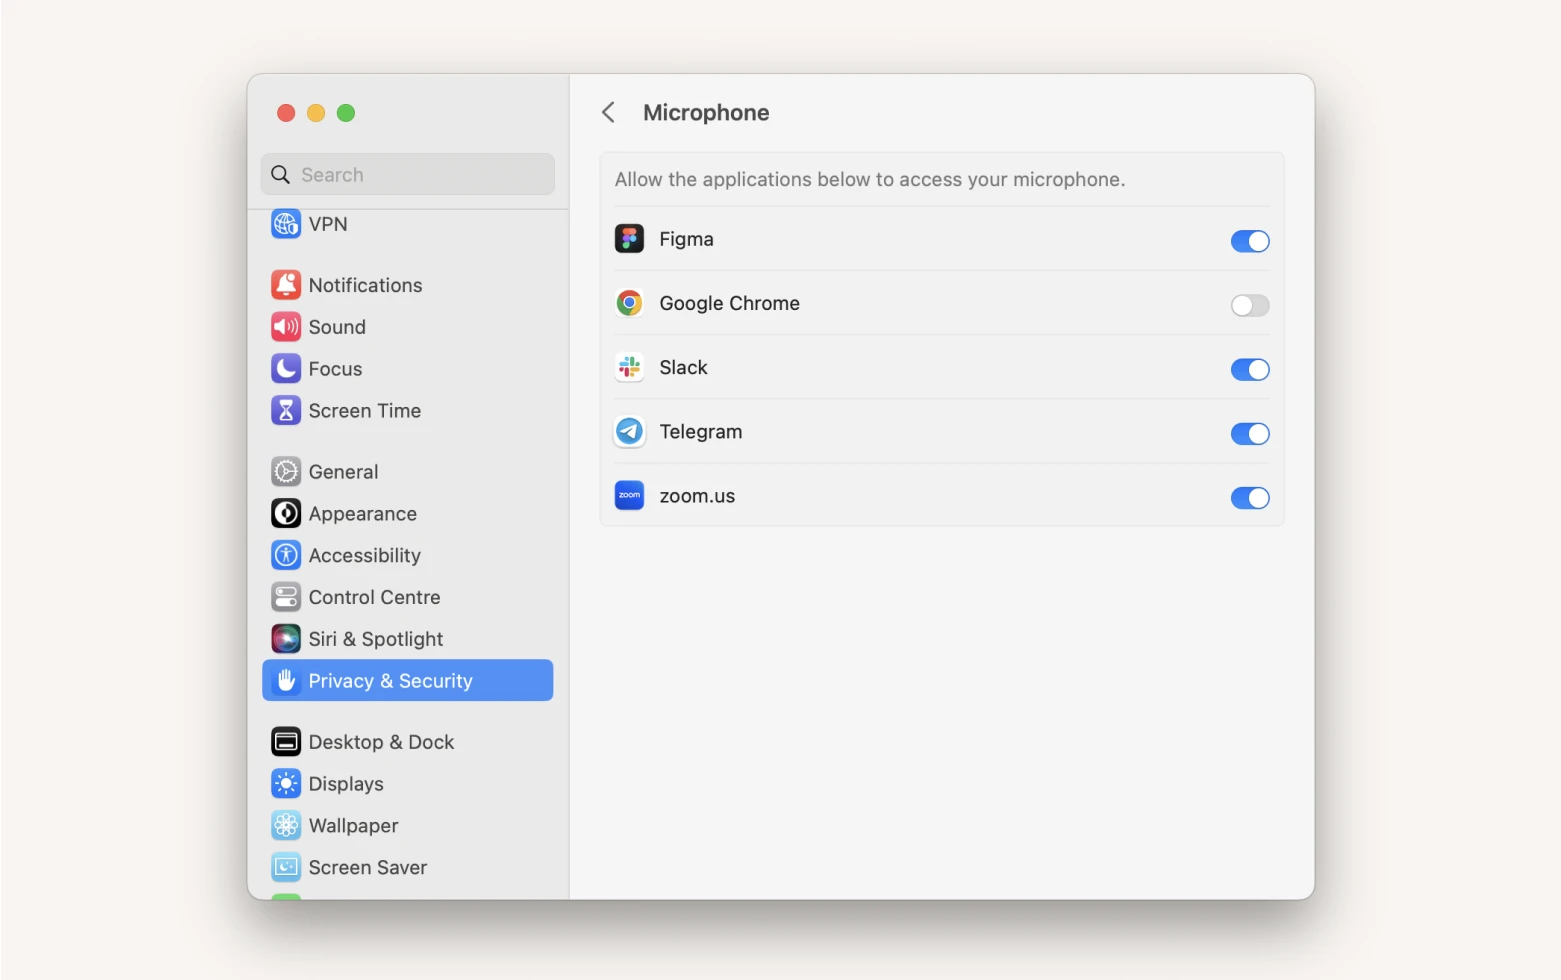Screen dimensions: 1561x980
Task: Select General in the sidebar
Action: pyautogui.click(x=408, y=472)
